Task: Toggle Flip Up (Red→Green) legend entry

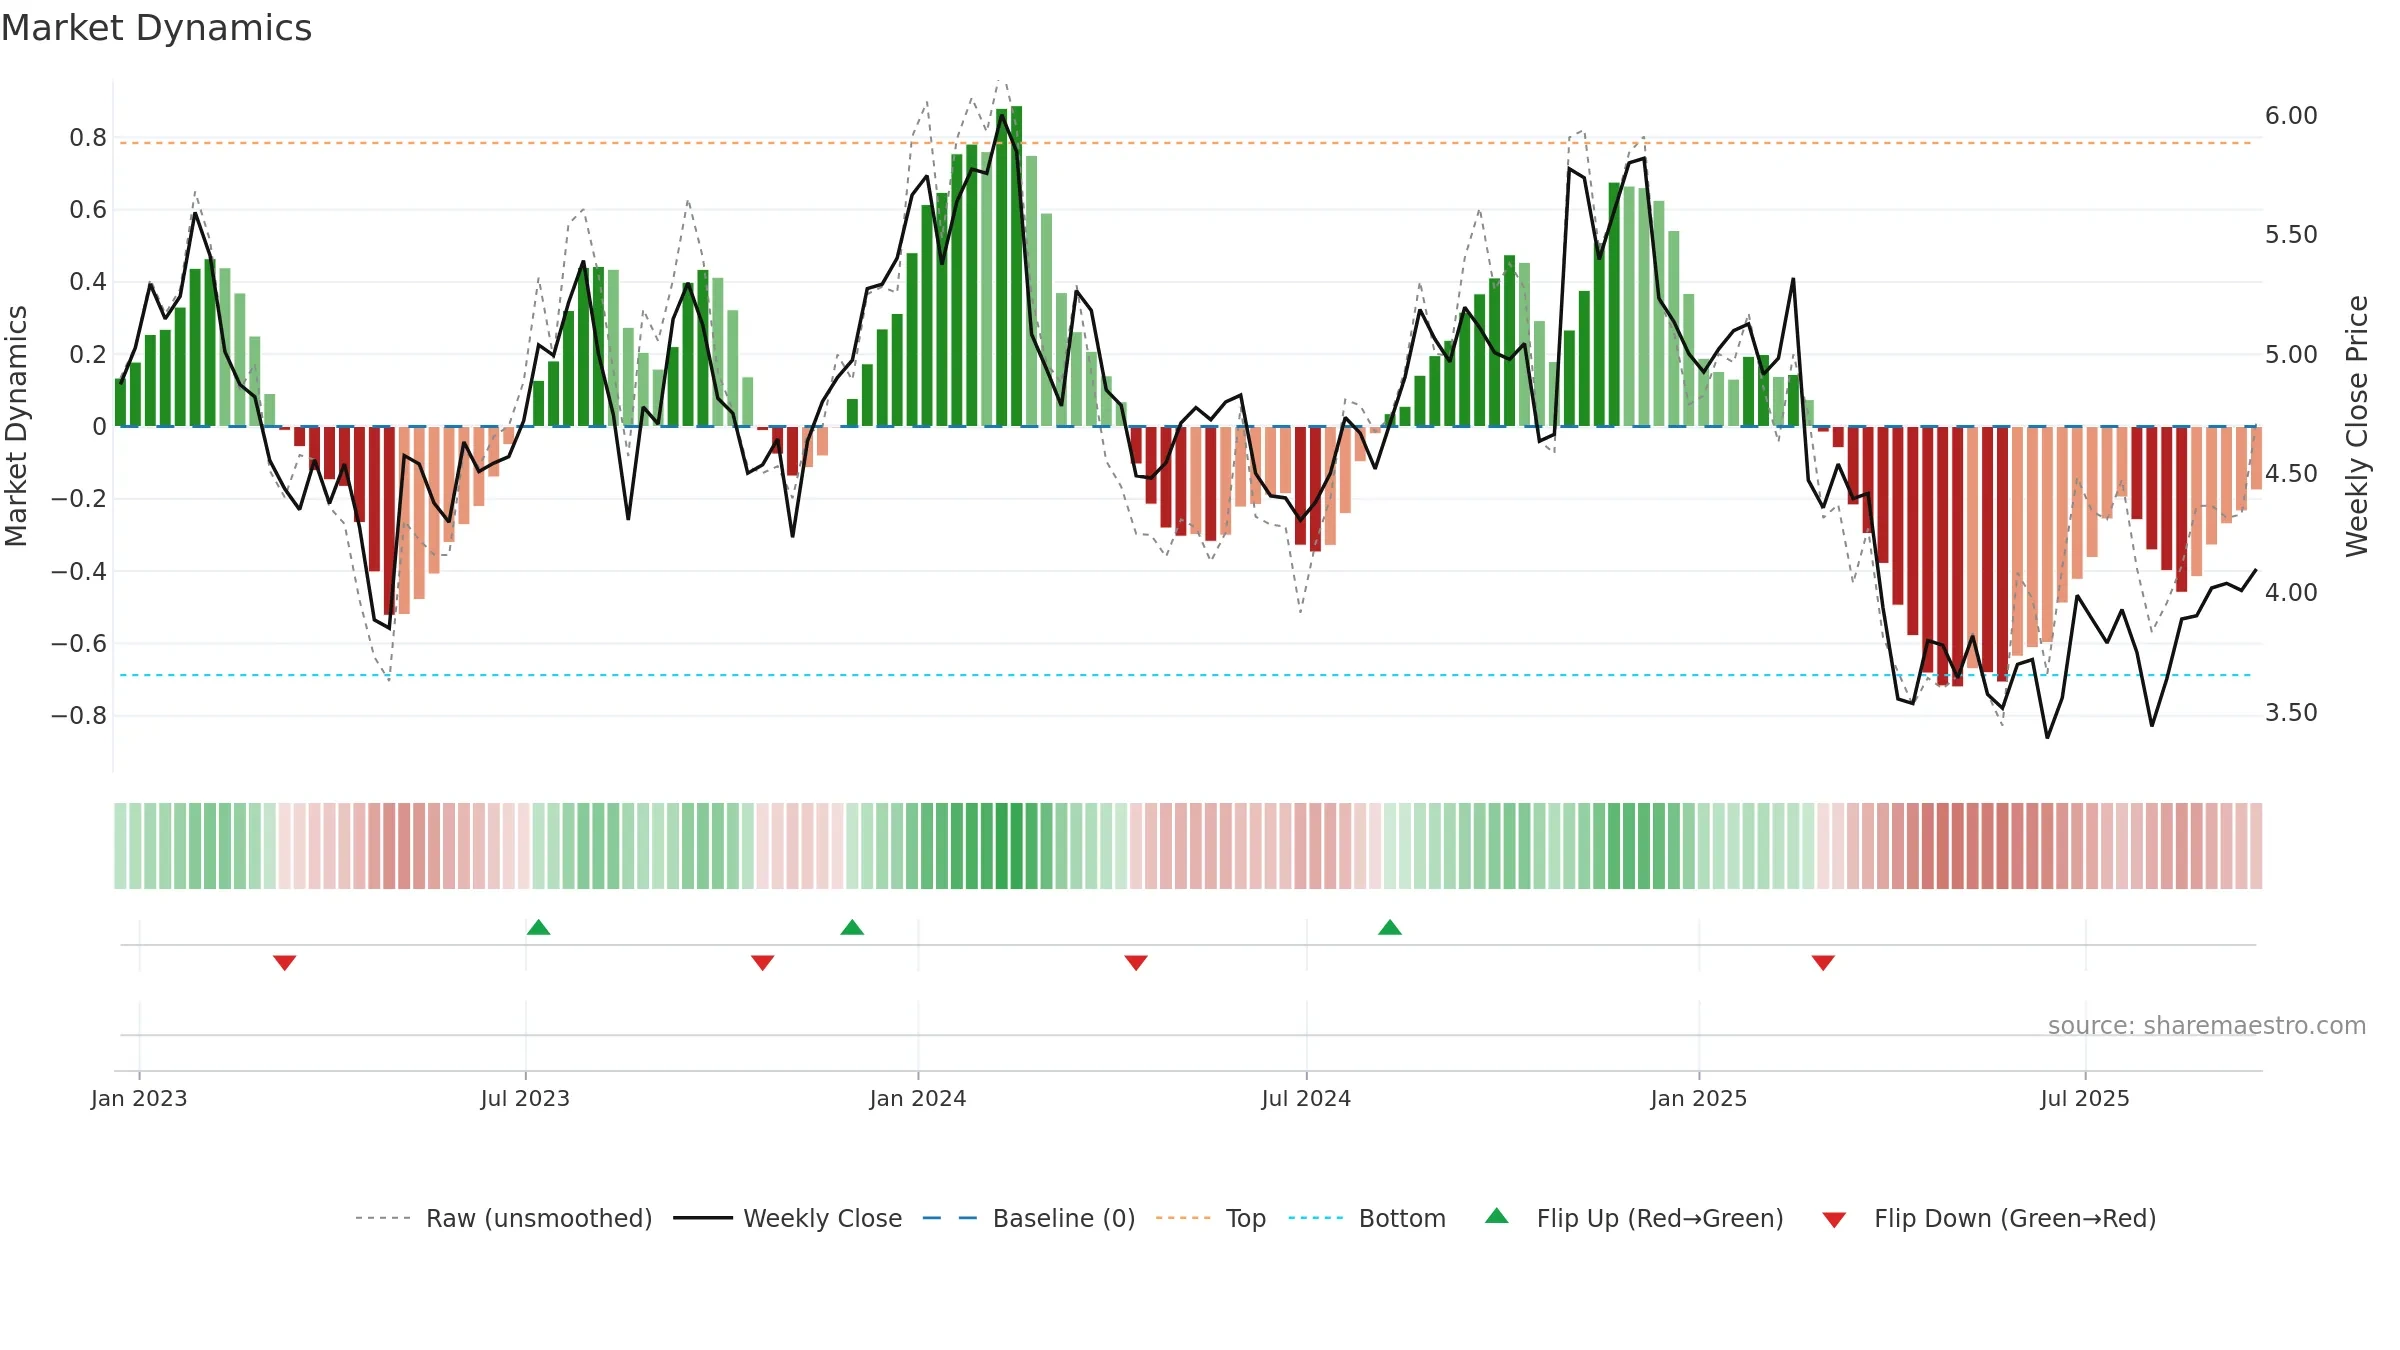Action: coord(1634,1218)
